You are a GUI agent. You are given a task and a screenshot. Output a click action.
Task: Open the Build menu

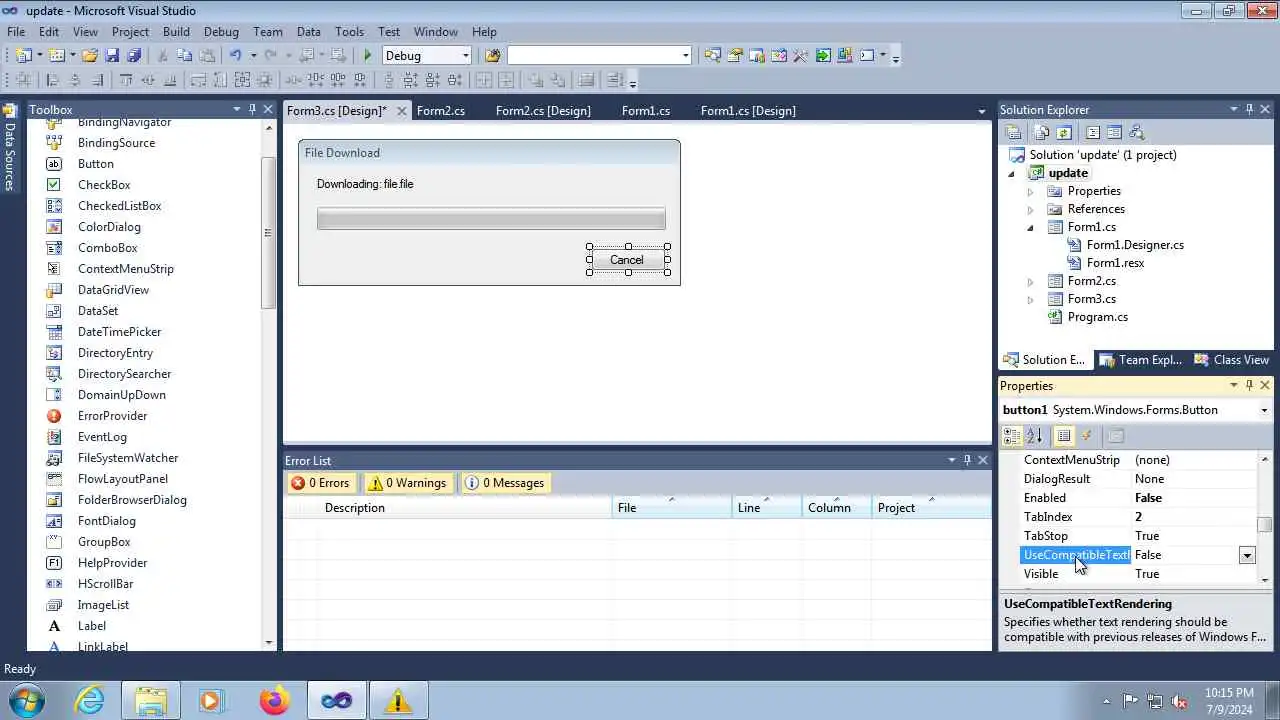tap(176, 32)
